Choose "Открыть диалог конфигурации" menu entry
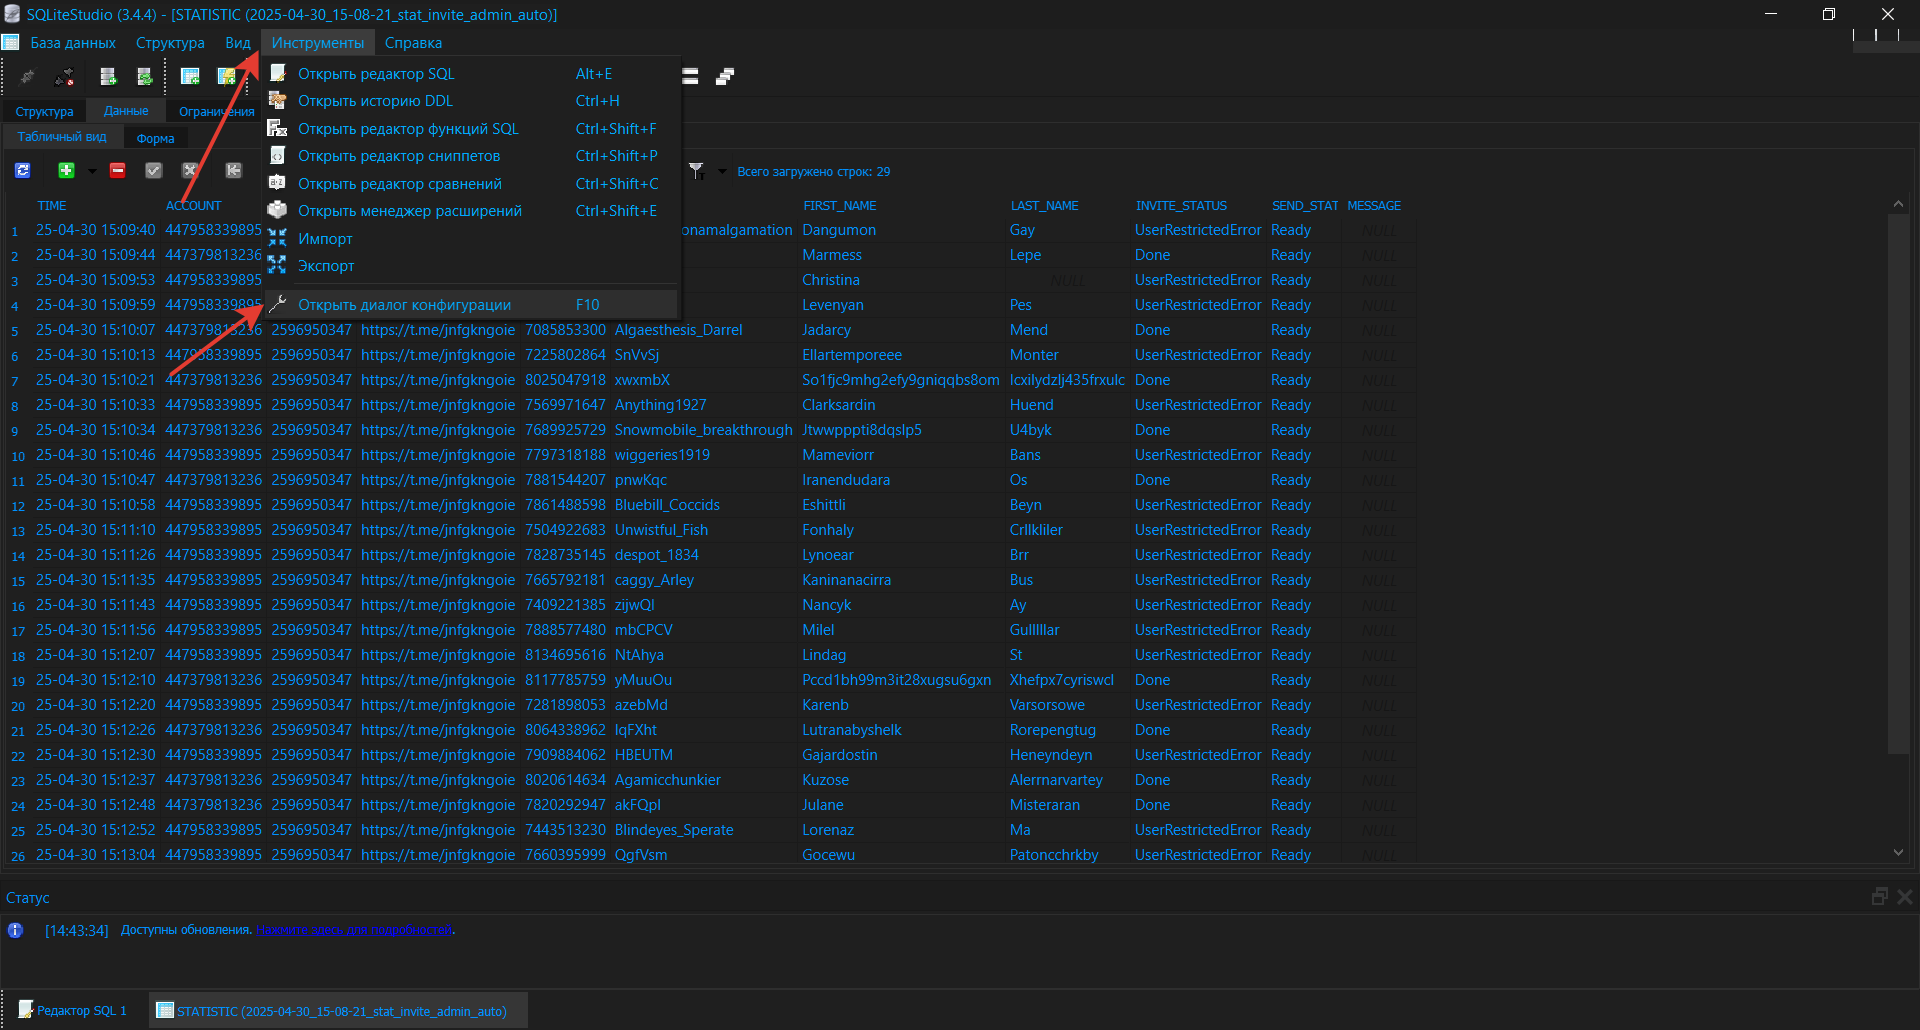1920x1030 pixels. coord(405,304)
